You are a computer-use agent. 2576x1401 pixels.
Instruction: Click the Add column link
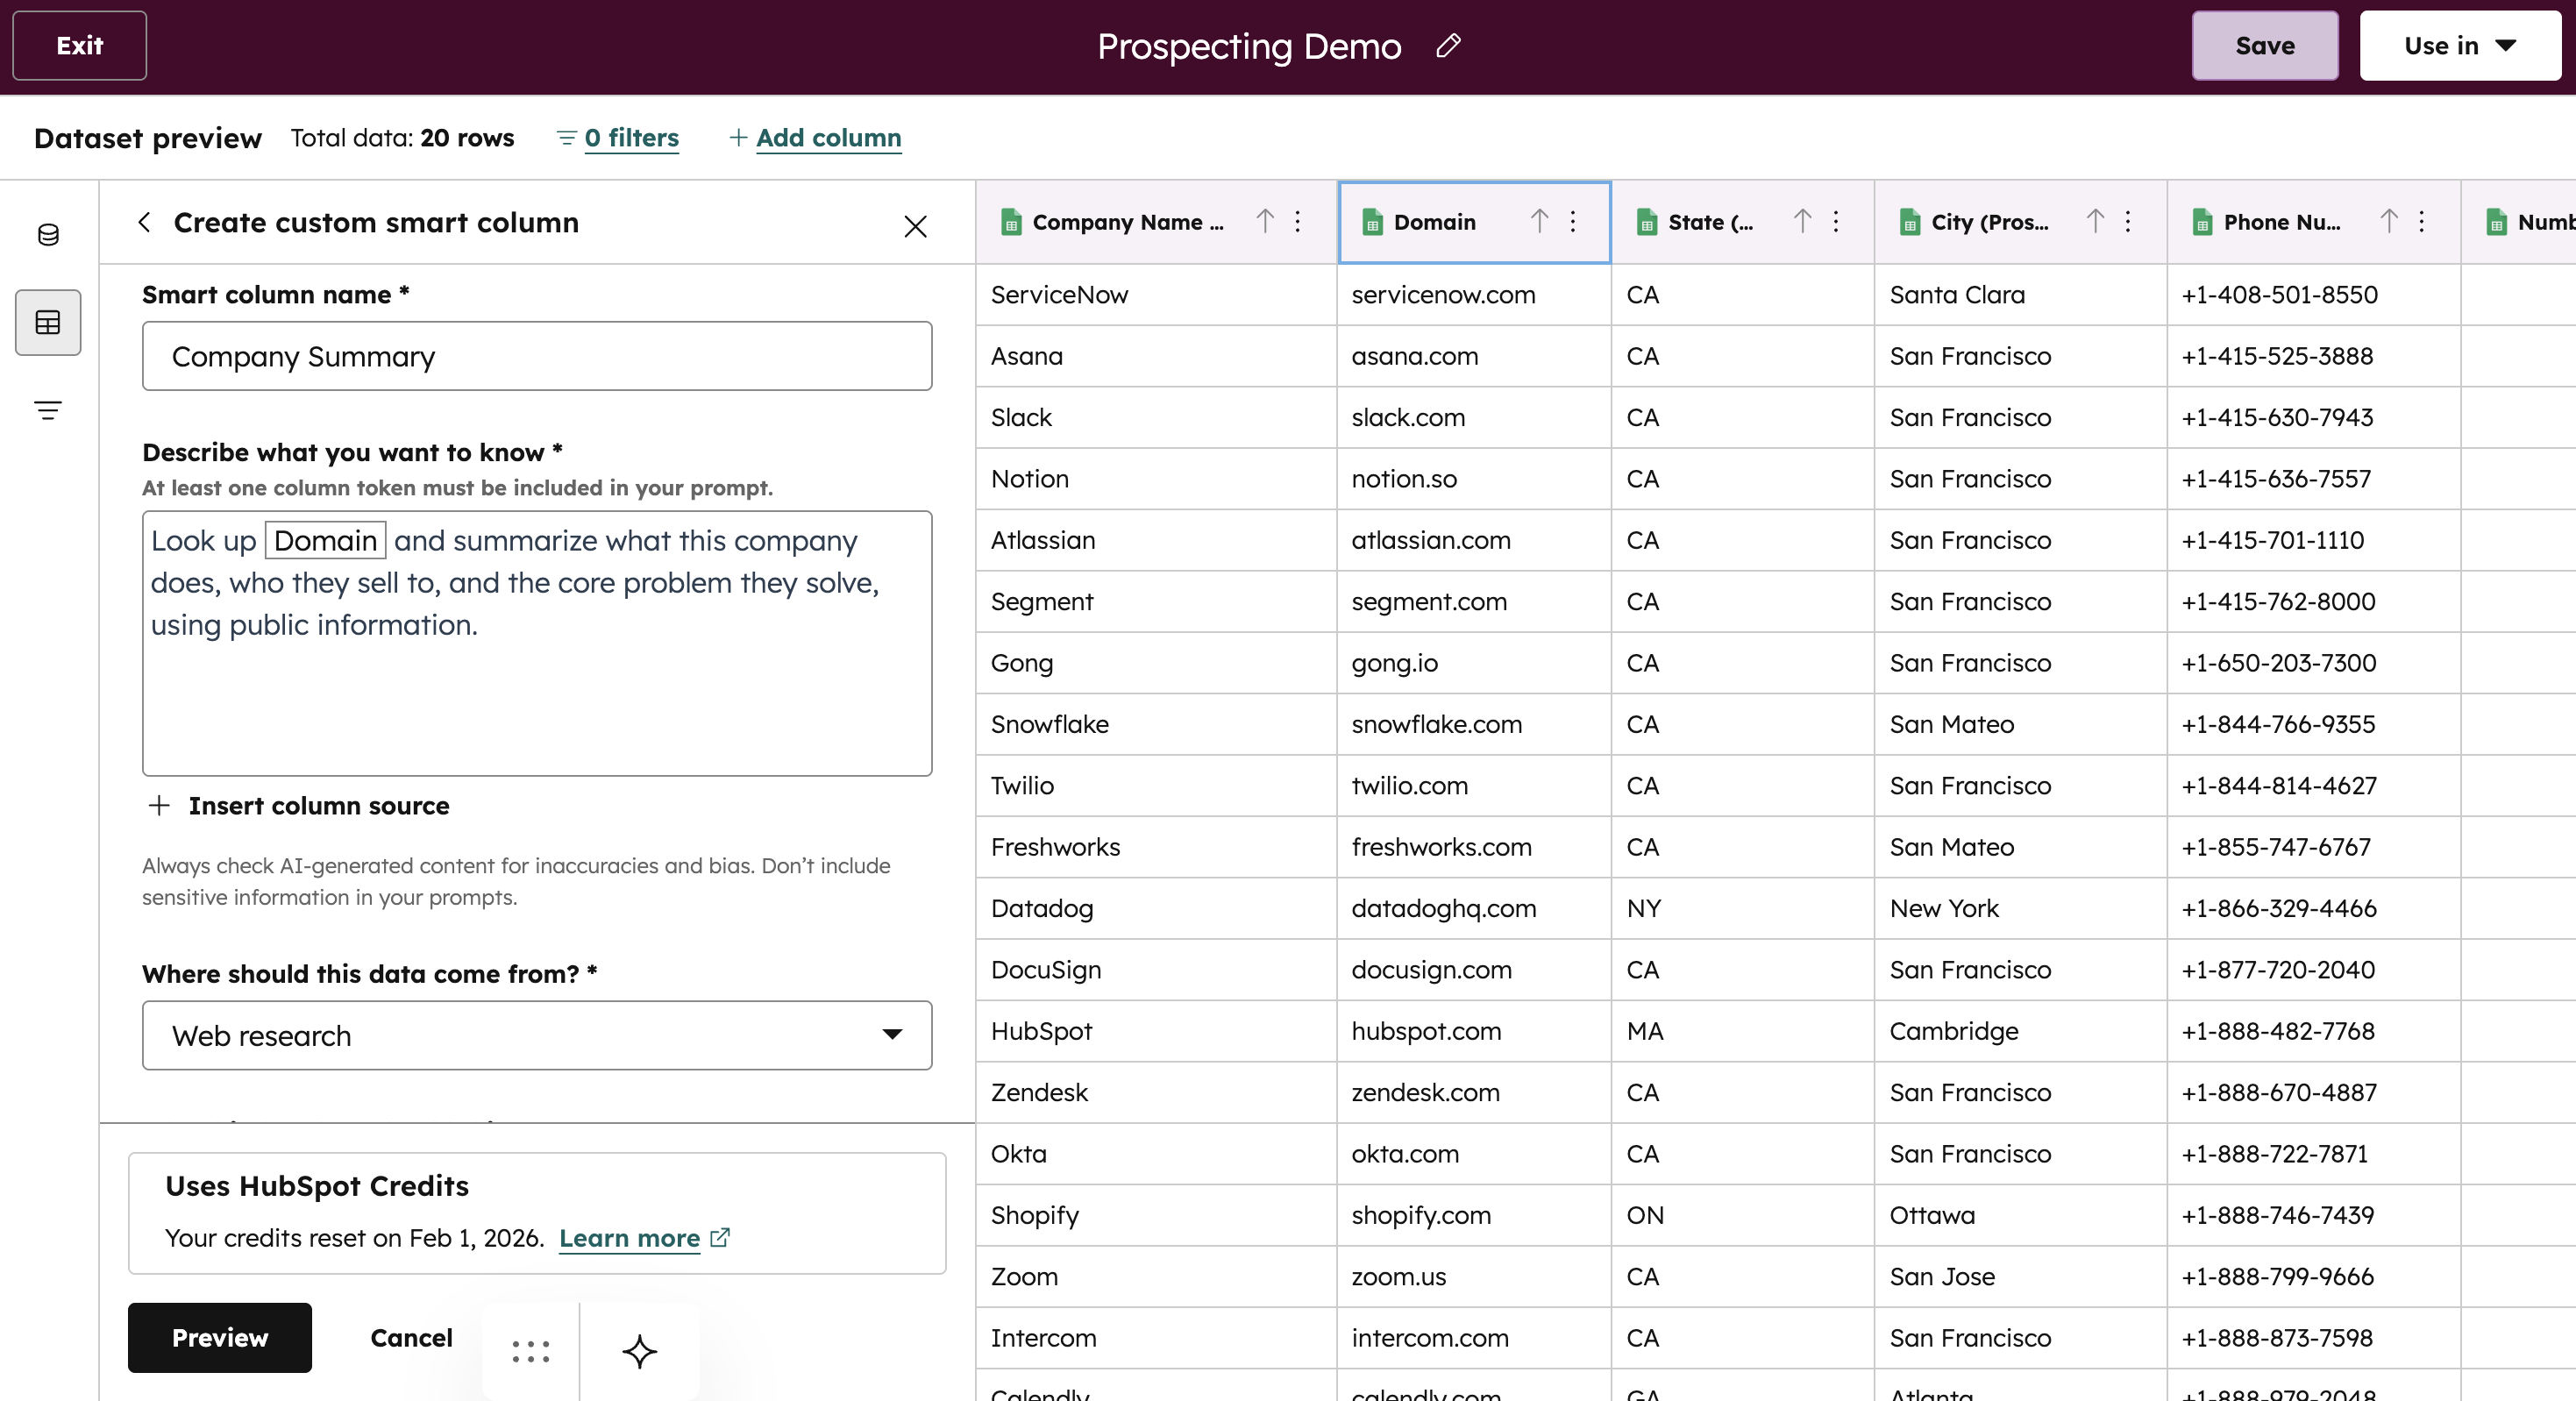click(827, 137)
